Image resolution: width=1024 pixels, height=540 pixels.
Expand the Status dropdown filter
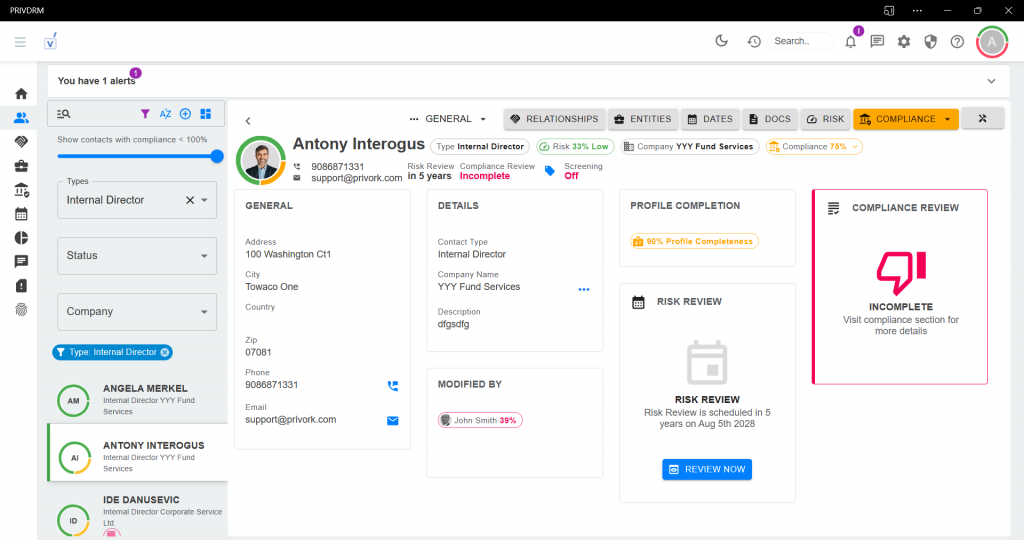(x=137, y=256)
